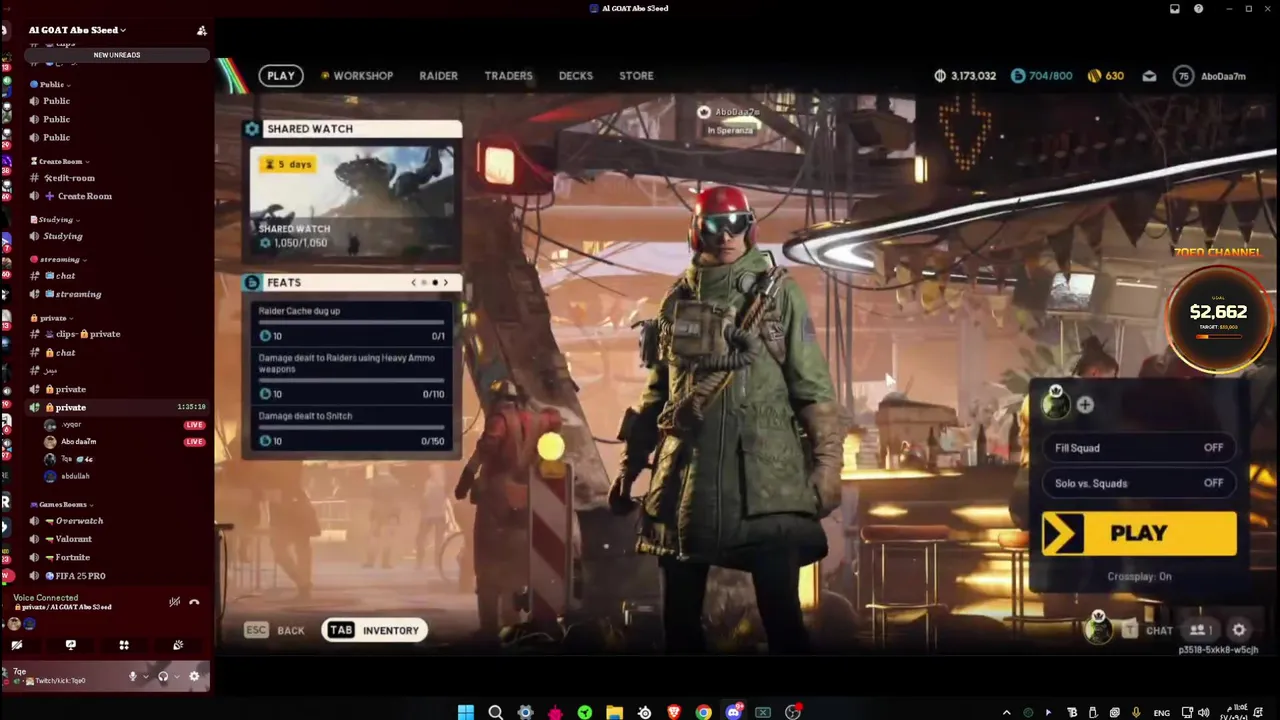
Task: Collapse the private category
Action: click(x=52, y=318)
